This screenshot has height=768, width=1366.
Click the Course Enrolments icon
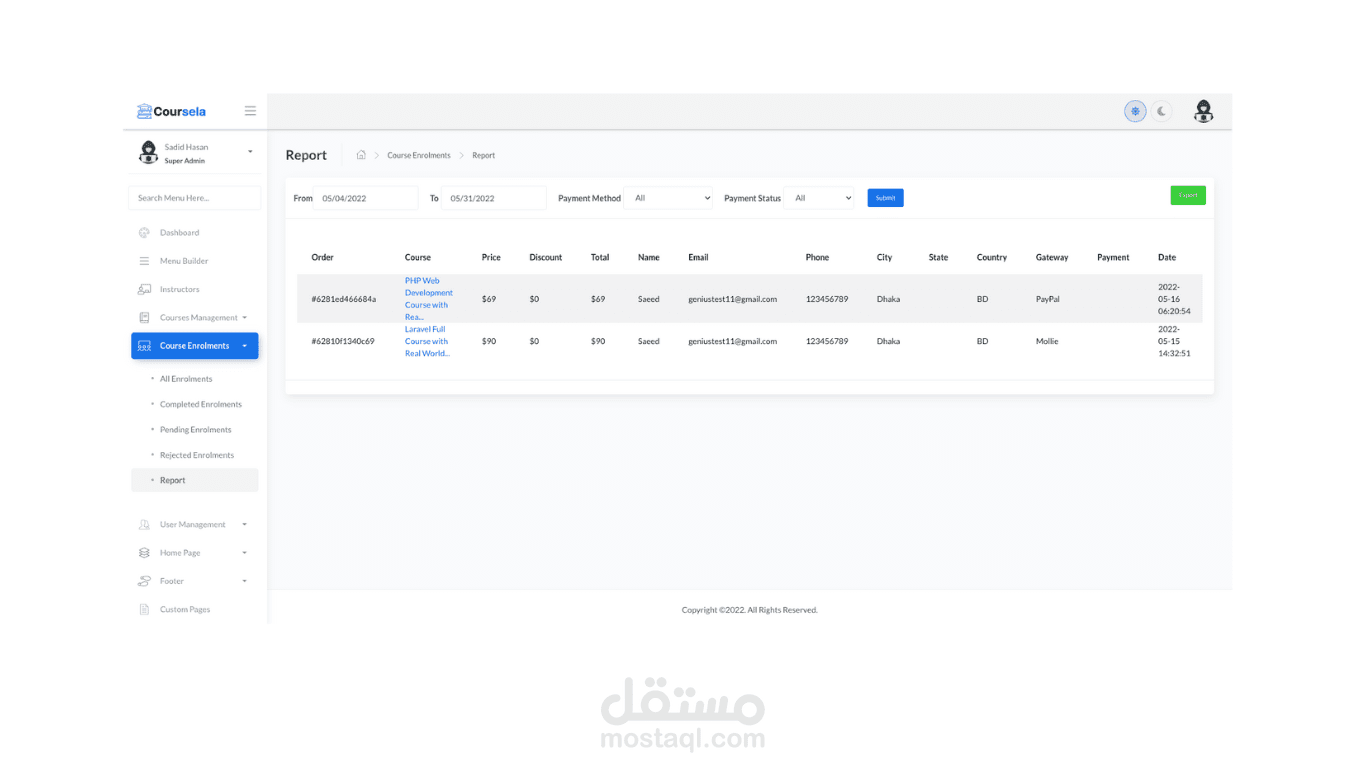[144, 346]
